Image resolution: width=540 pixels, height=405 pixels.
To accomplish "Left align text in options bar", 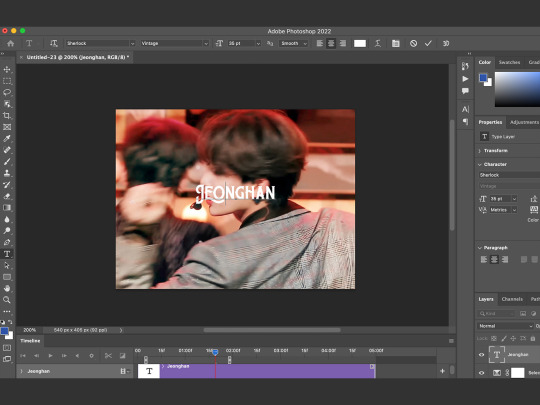I will [320, 43].
